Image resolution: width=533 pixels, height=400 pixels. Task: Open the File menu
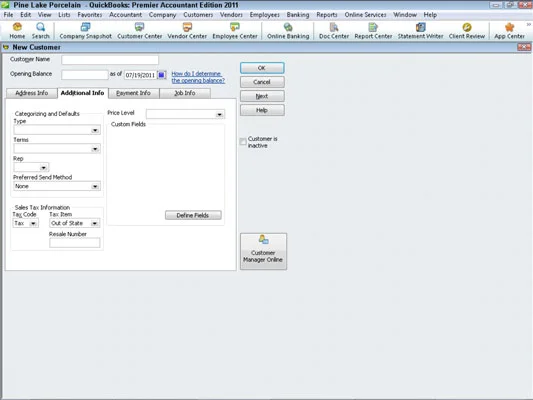coord(8,15)
